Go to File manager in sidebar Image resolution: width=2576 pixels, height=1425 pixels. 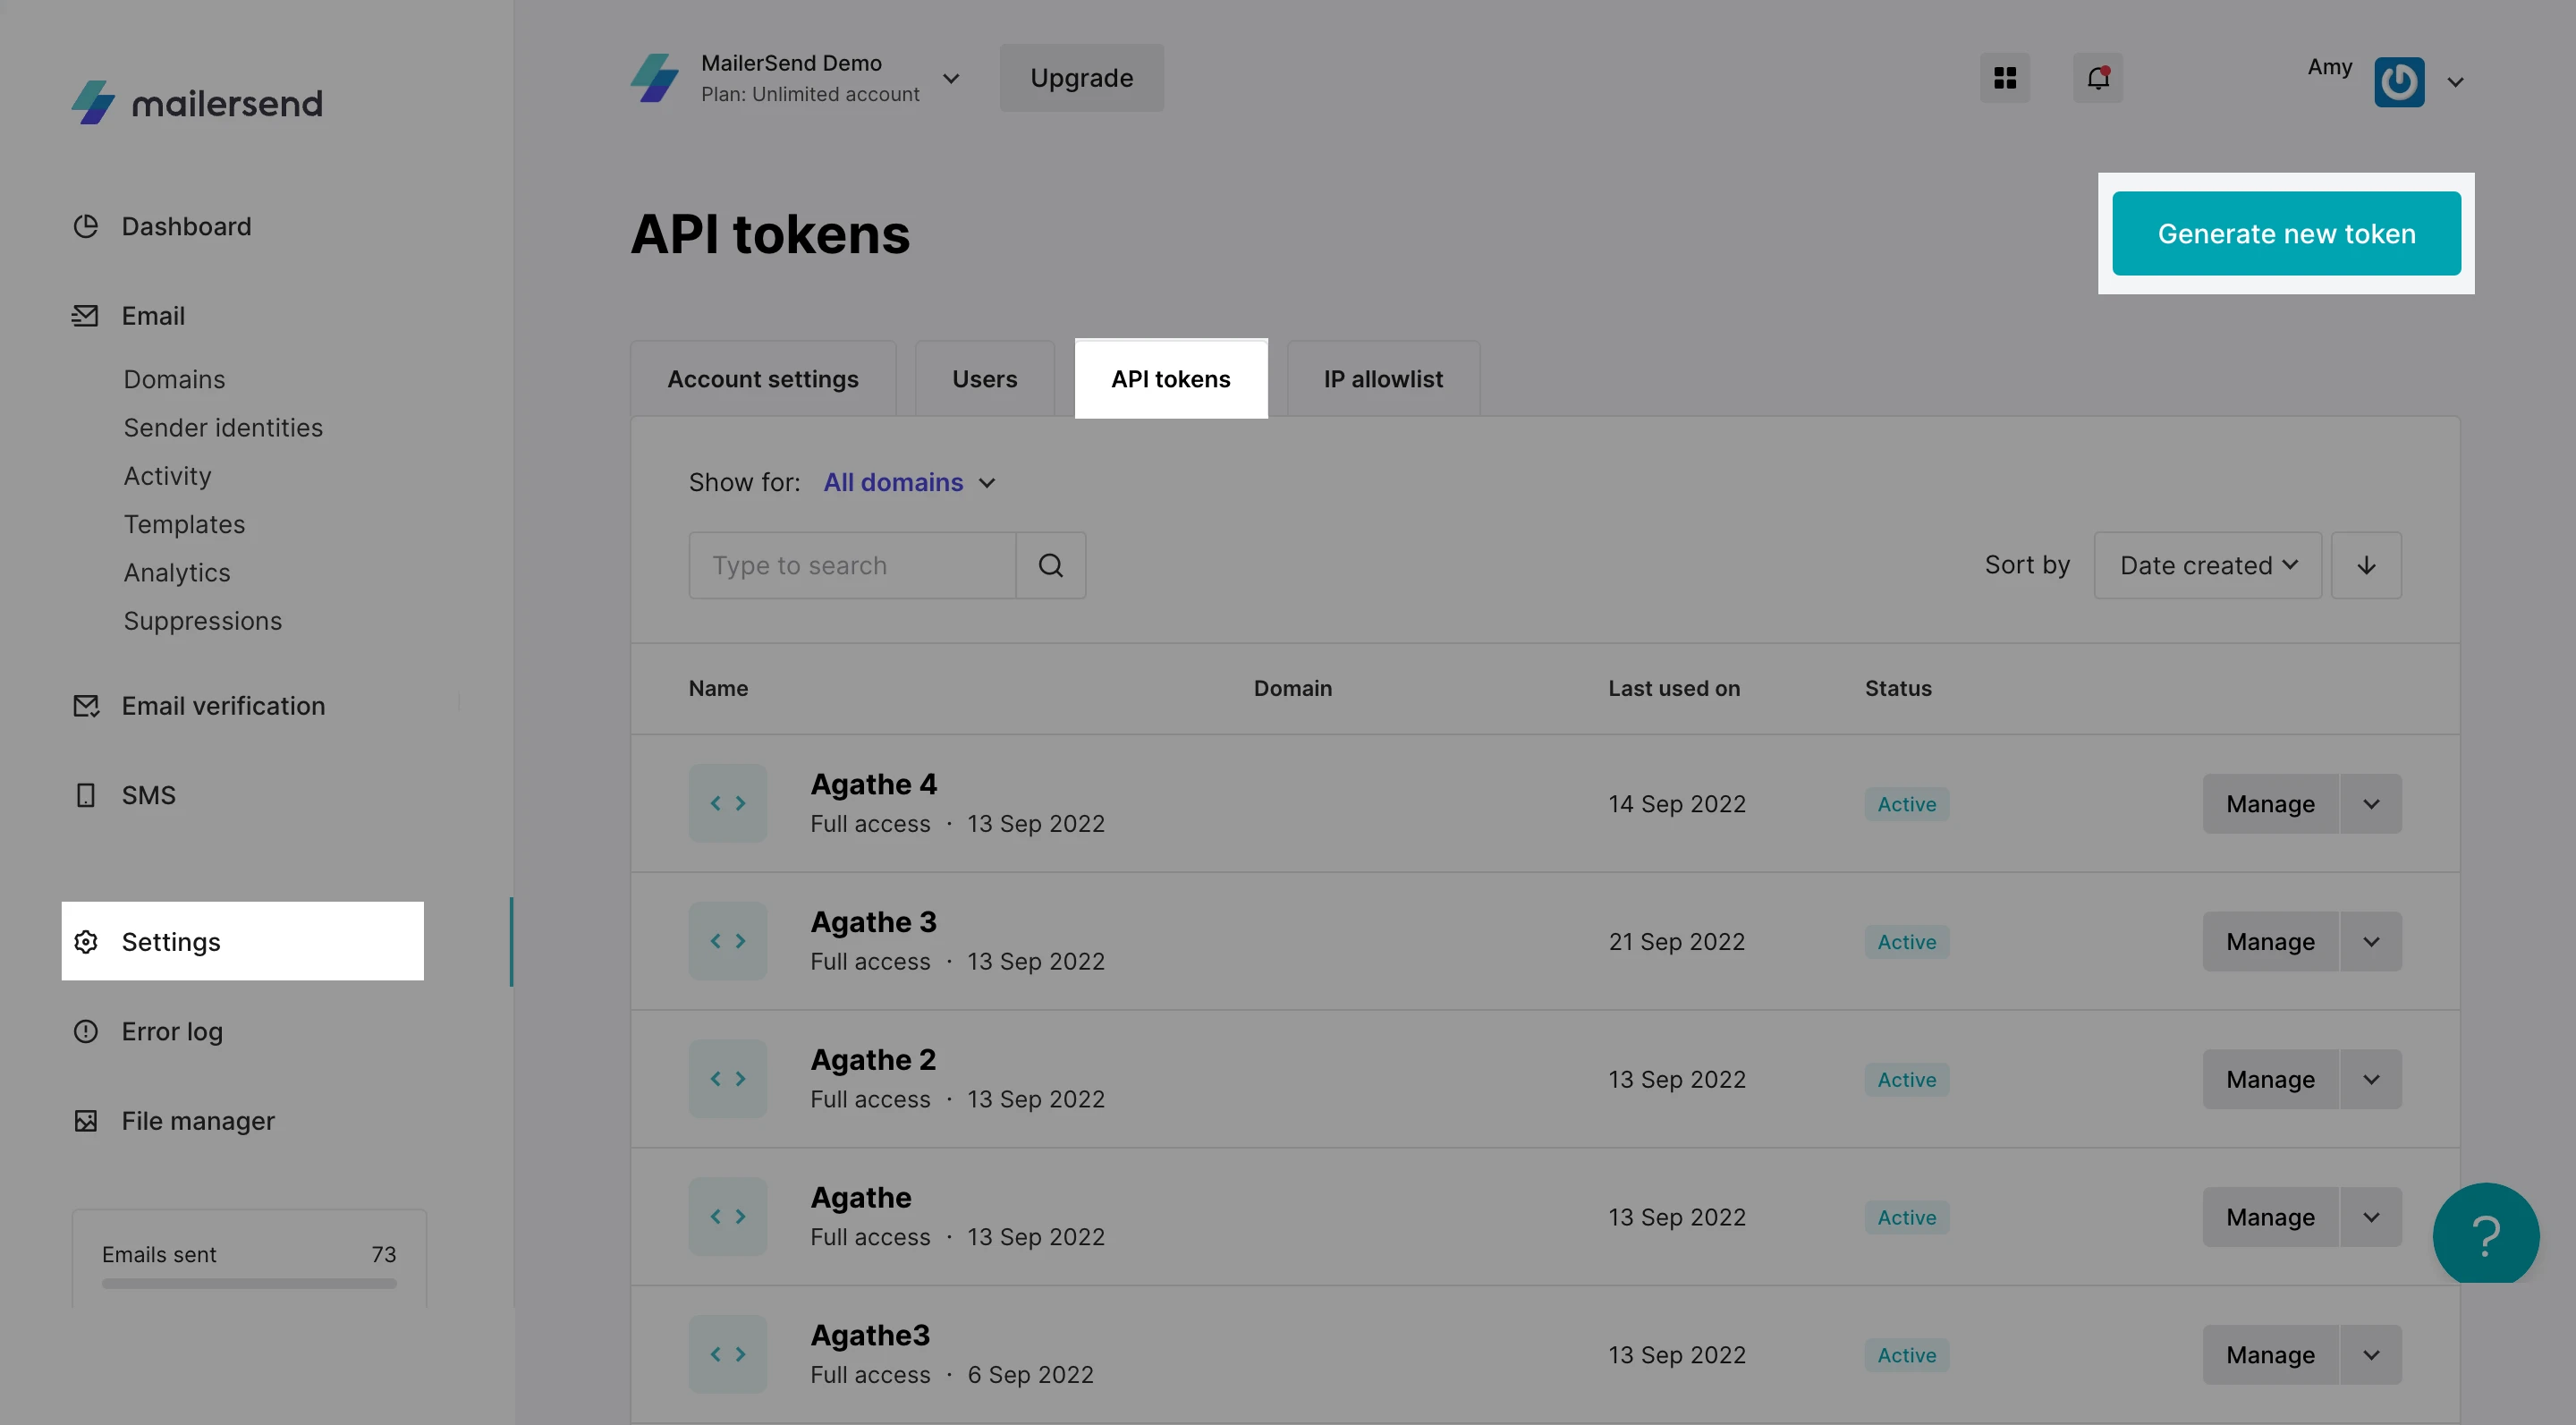pos(197,1121)
